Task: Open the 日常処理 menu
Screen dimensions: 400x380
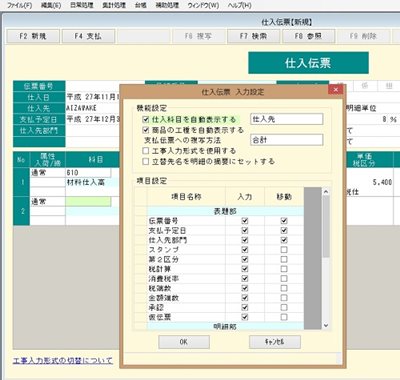Action: click(82, 5)
